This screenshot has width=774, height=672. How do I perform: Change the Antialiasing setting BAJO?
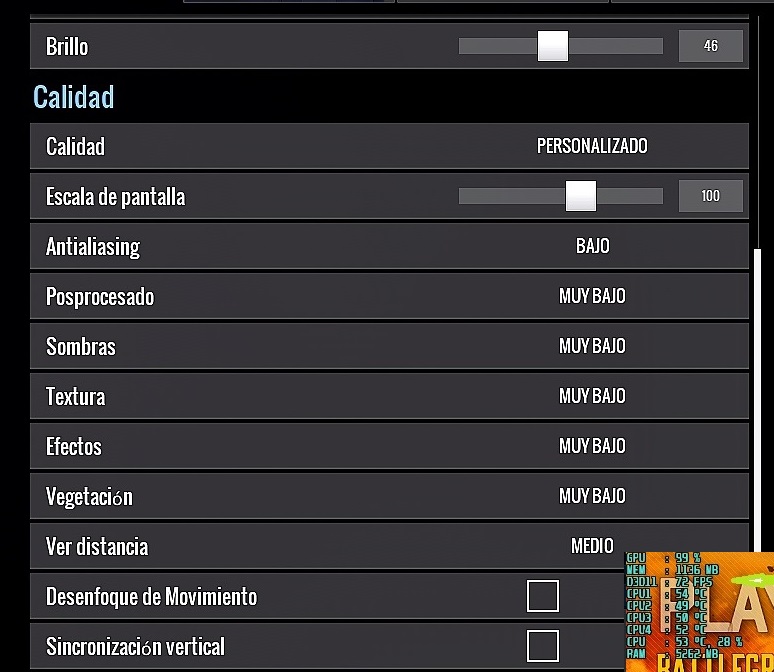593,246
